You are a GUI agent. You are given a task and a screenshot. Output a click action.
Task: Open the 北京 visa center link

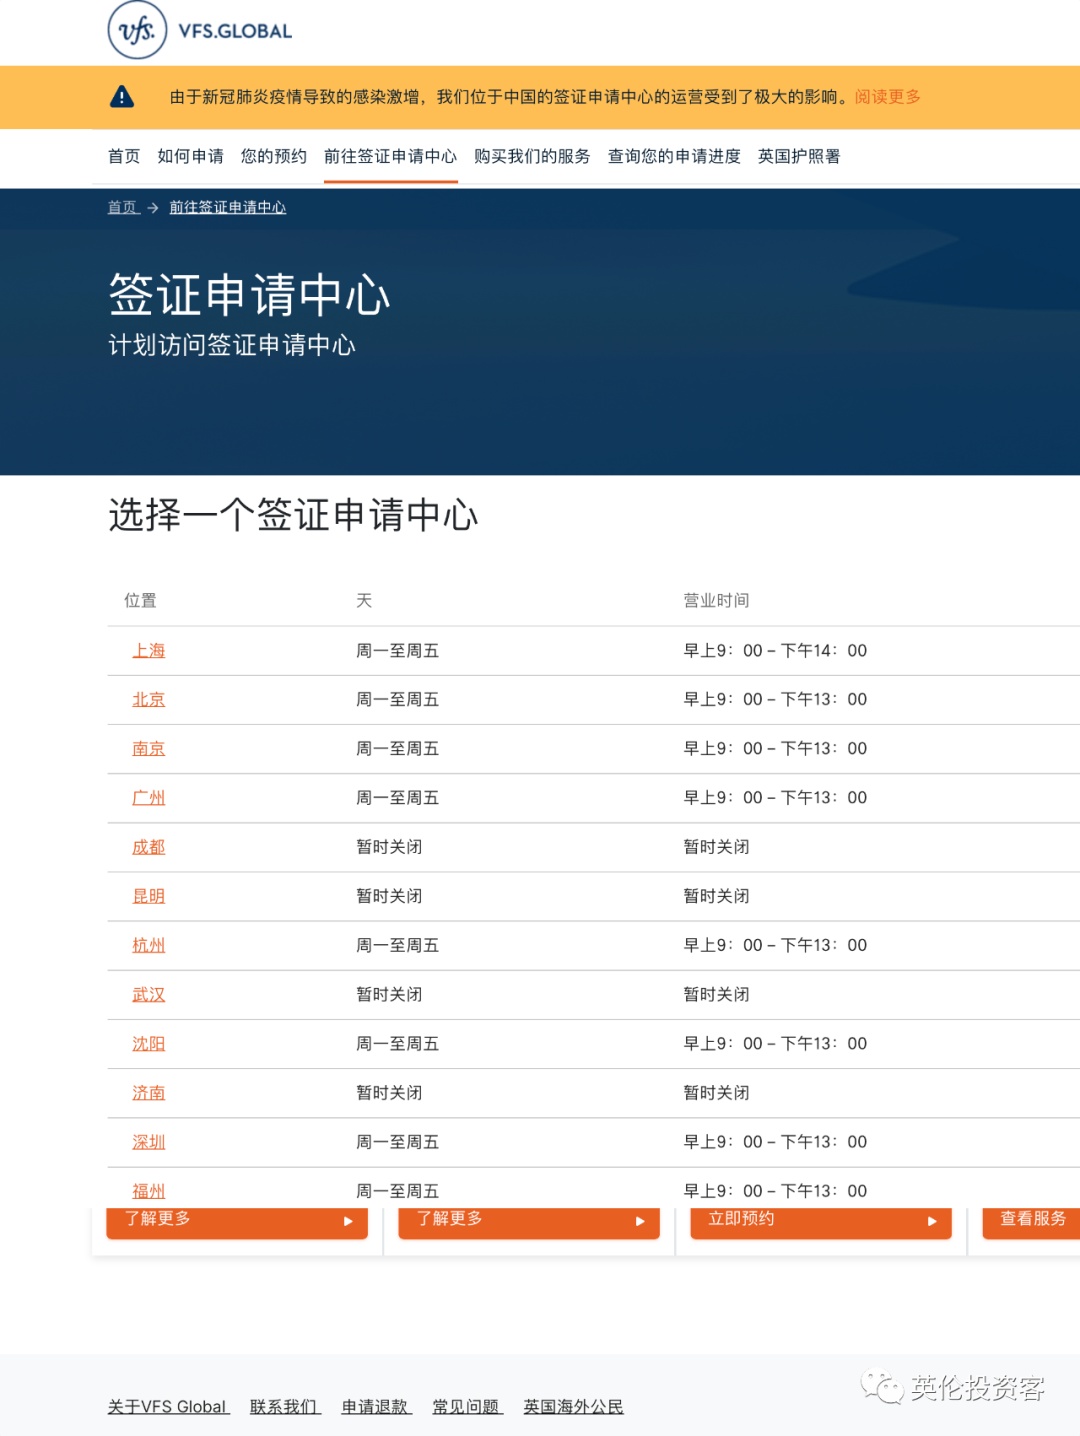pos(149,699)
